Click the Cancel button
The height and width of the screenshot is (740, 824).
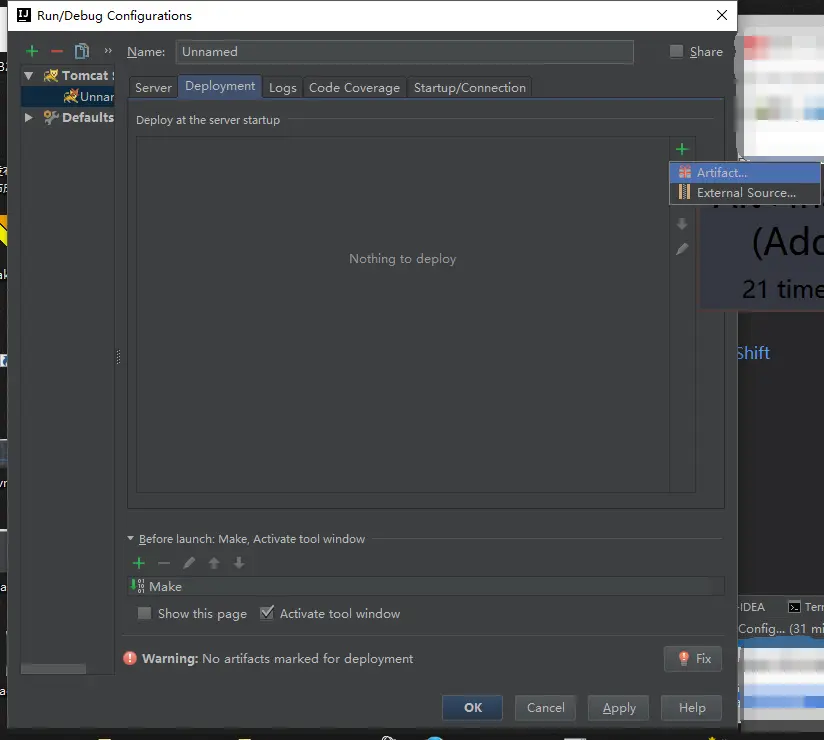coord(545,708)
